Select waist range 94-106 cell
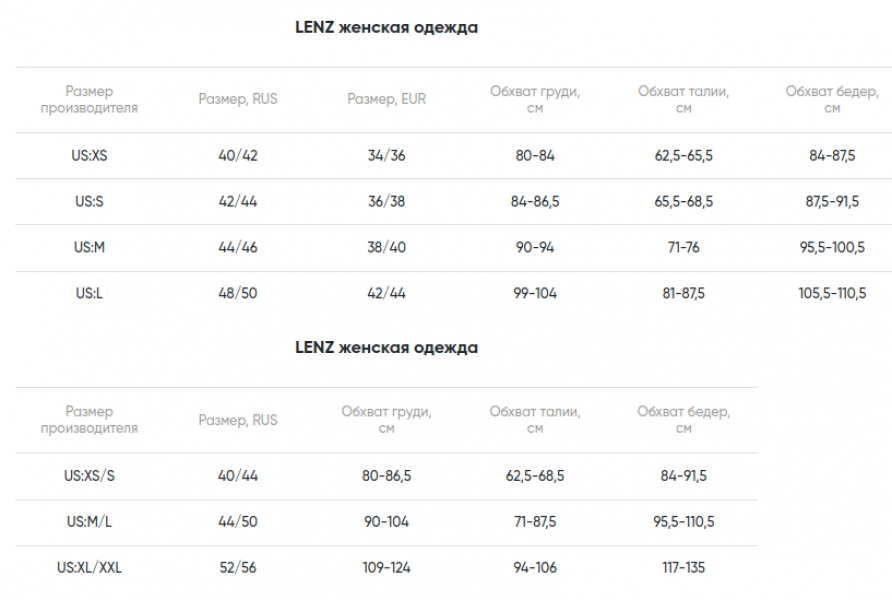The height and width of the screenshot is (600, 892). click(534, 568)
